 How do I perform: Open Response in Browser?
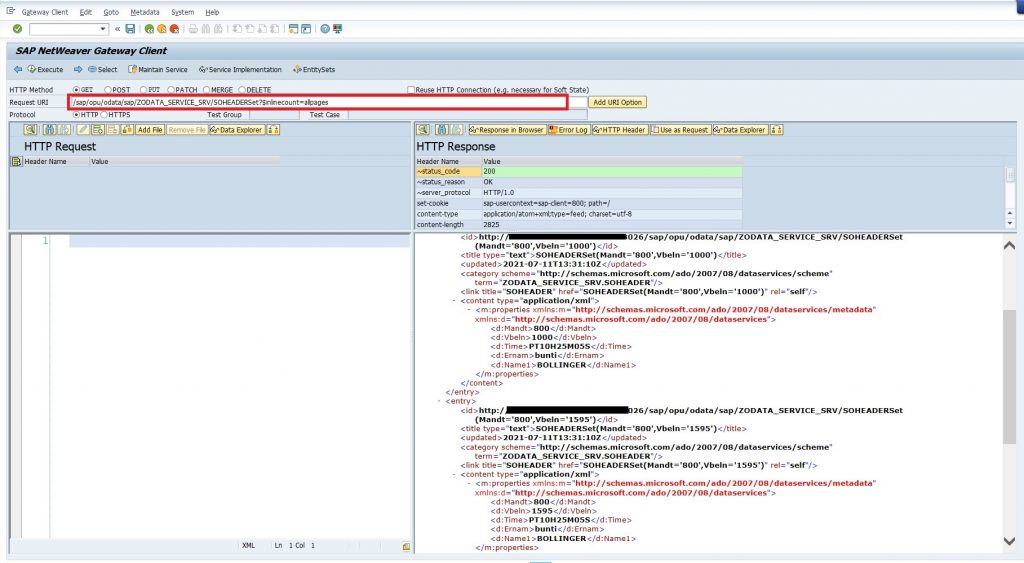coord(507,129)
